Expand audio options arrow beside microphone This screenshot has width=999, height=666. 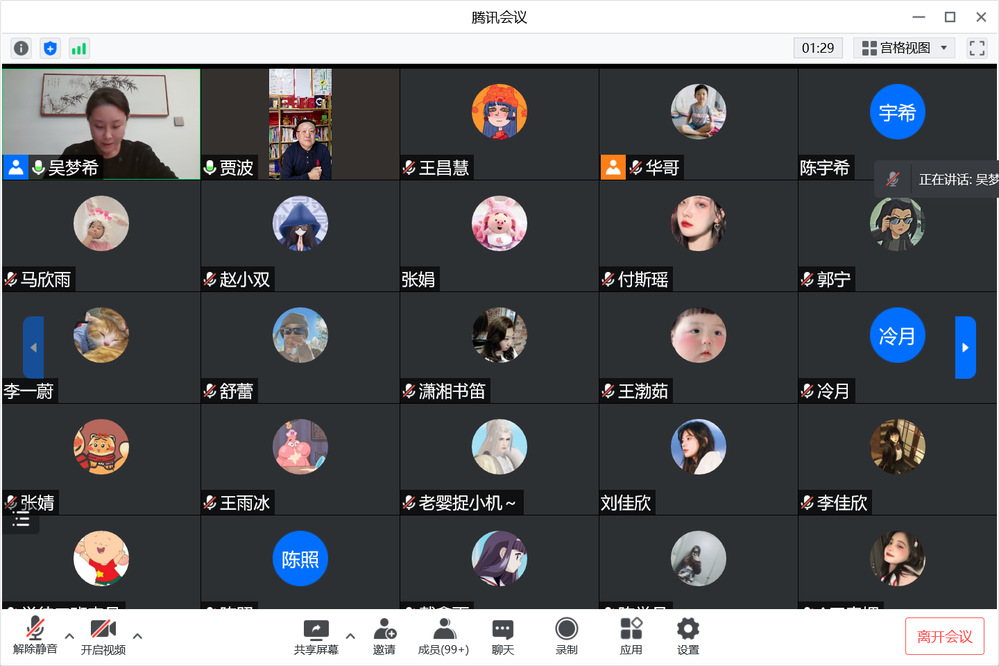click(x=69, y=635)
